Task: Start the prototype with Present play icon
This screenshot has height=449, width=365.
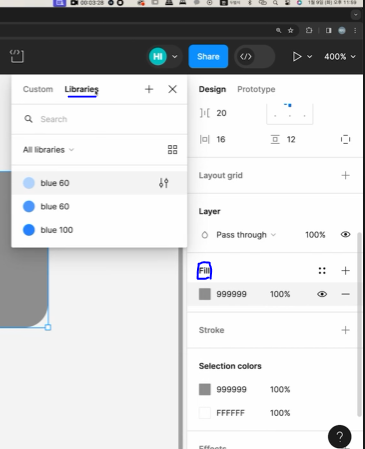Action: (x=297, y=57)
